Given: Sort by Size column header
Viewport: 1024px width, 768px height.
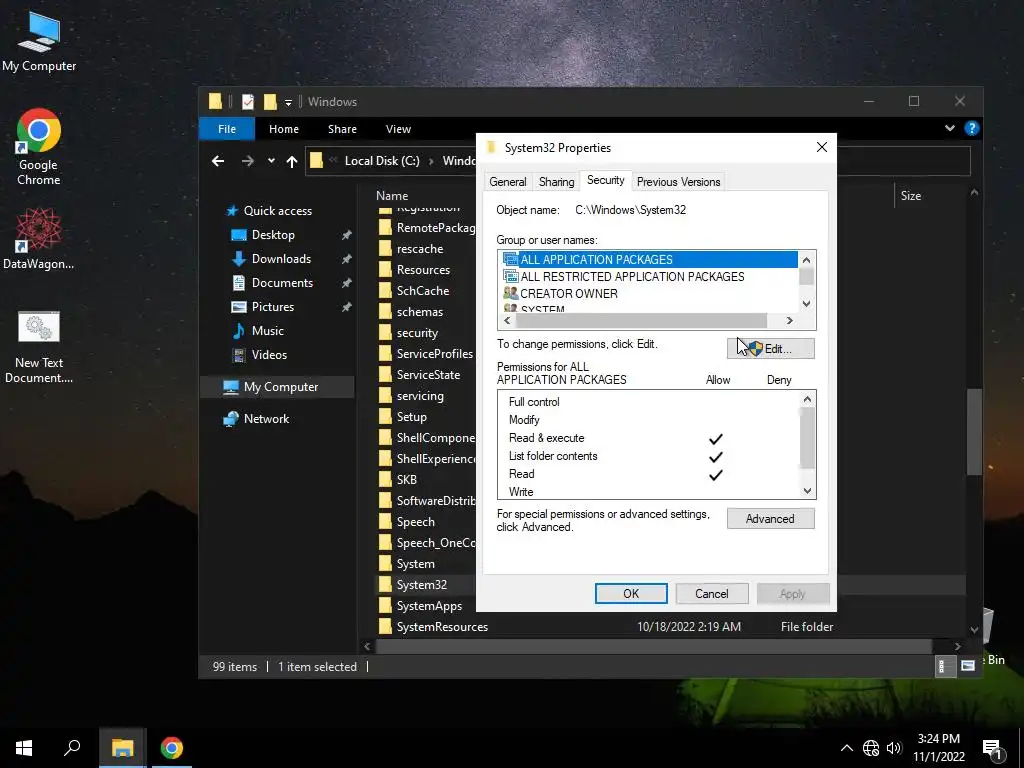Looking at the screenshot, I should pos(910,195).
